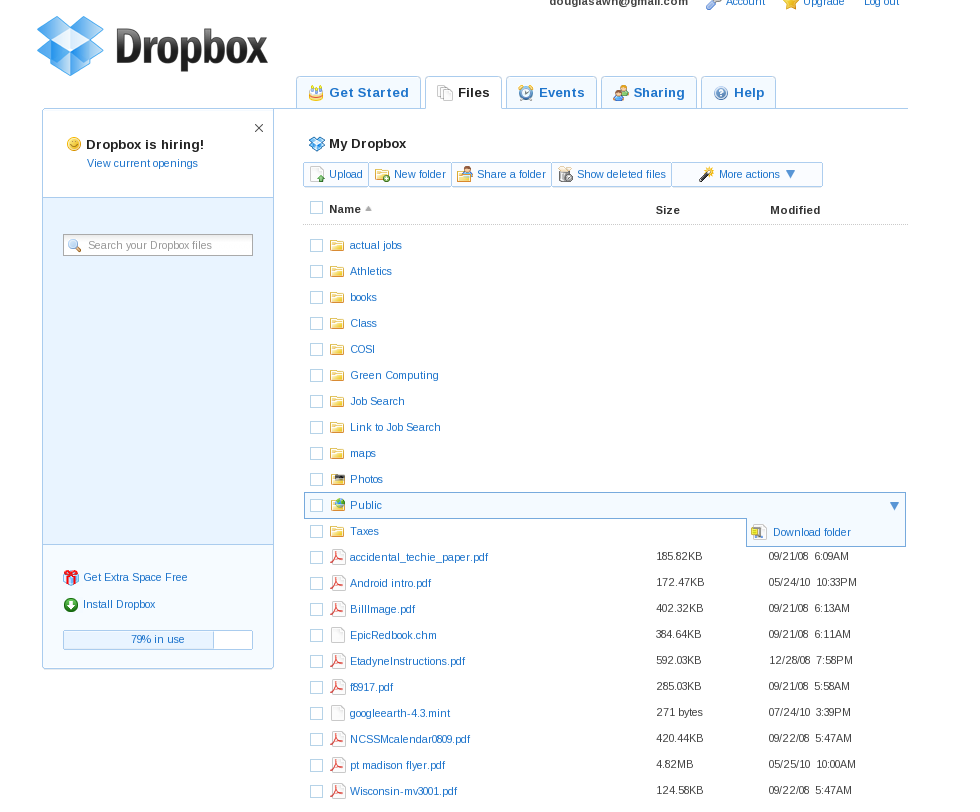Screen dimensions: 980x812
Task: Select checkbox for EtadyneInstructions.pdf
Action: tap(316, 661)
